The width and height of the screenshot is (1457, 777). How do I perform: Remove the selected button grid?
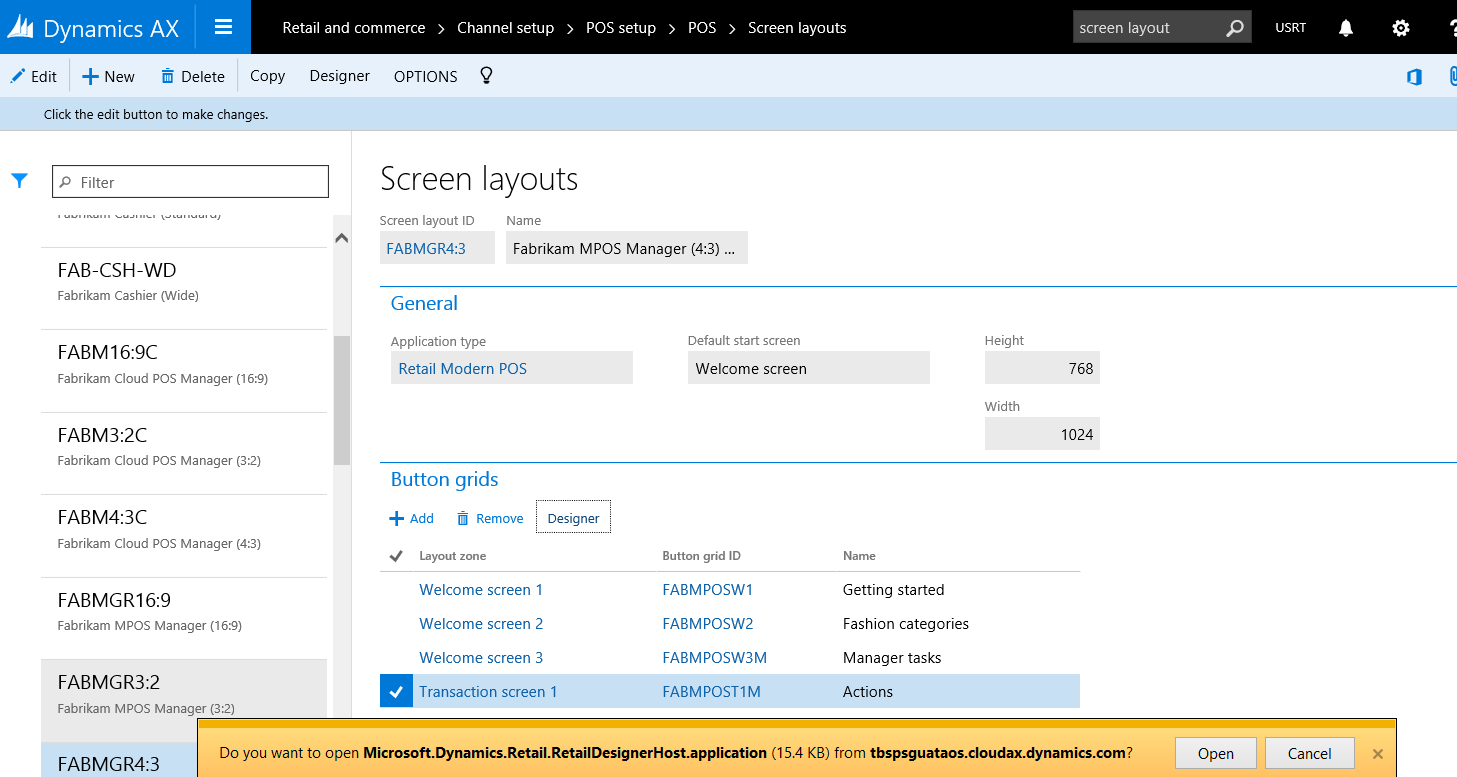[490, 518]
